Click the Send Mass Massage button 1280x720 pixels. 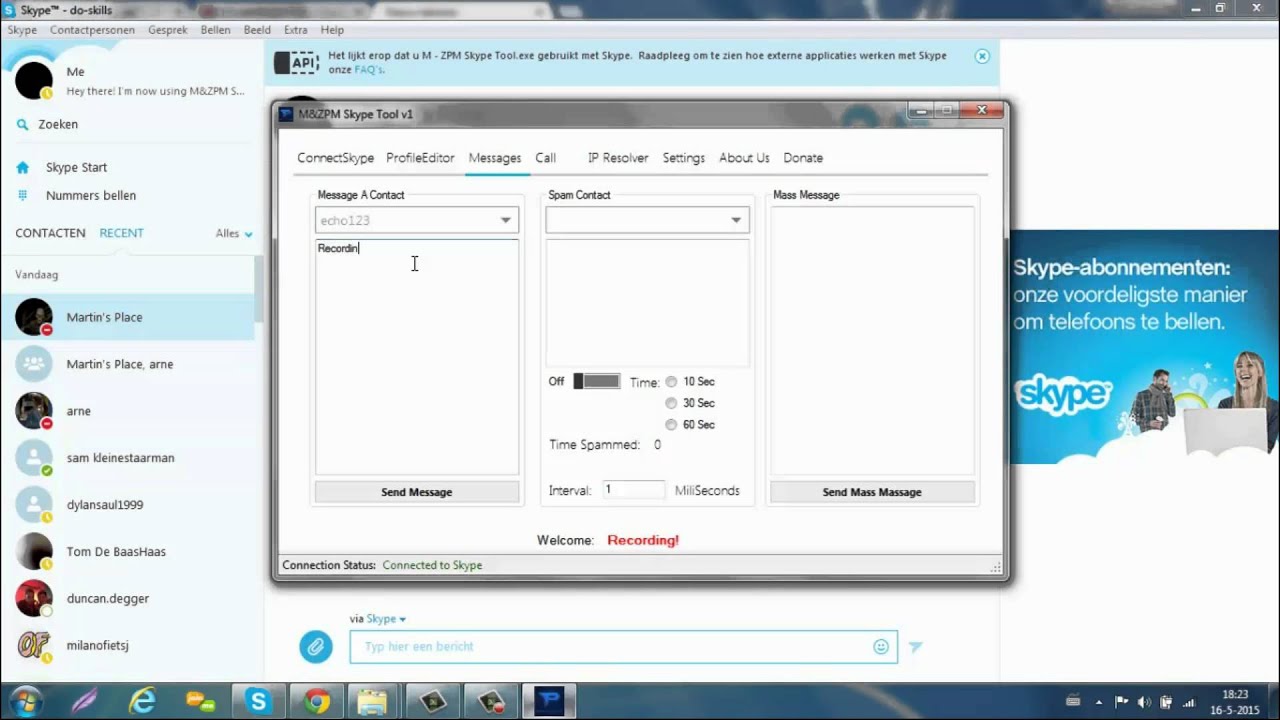(x=872, y=492)
